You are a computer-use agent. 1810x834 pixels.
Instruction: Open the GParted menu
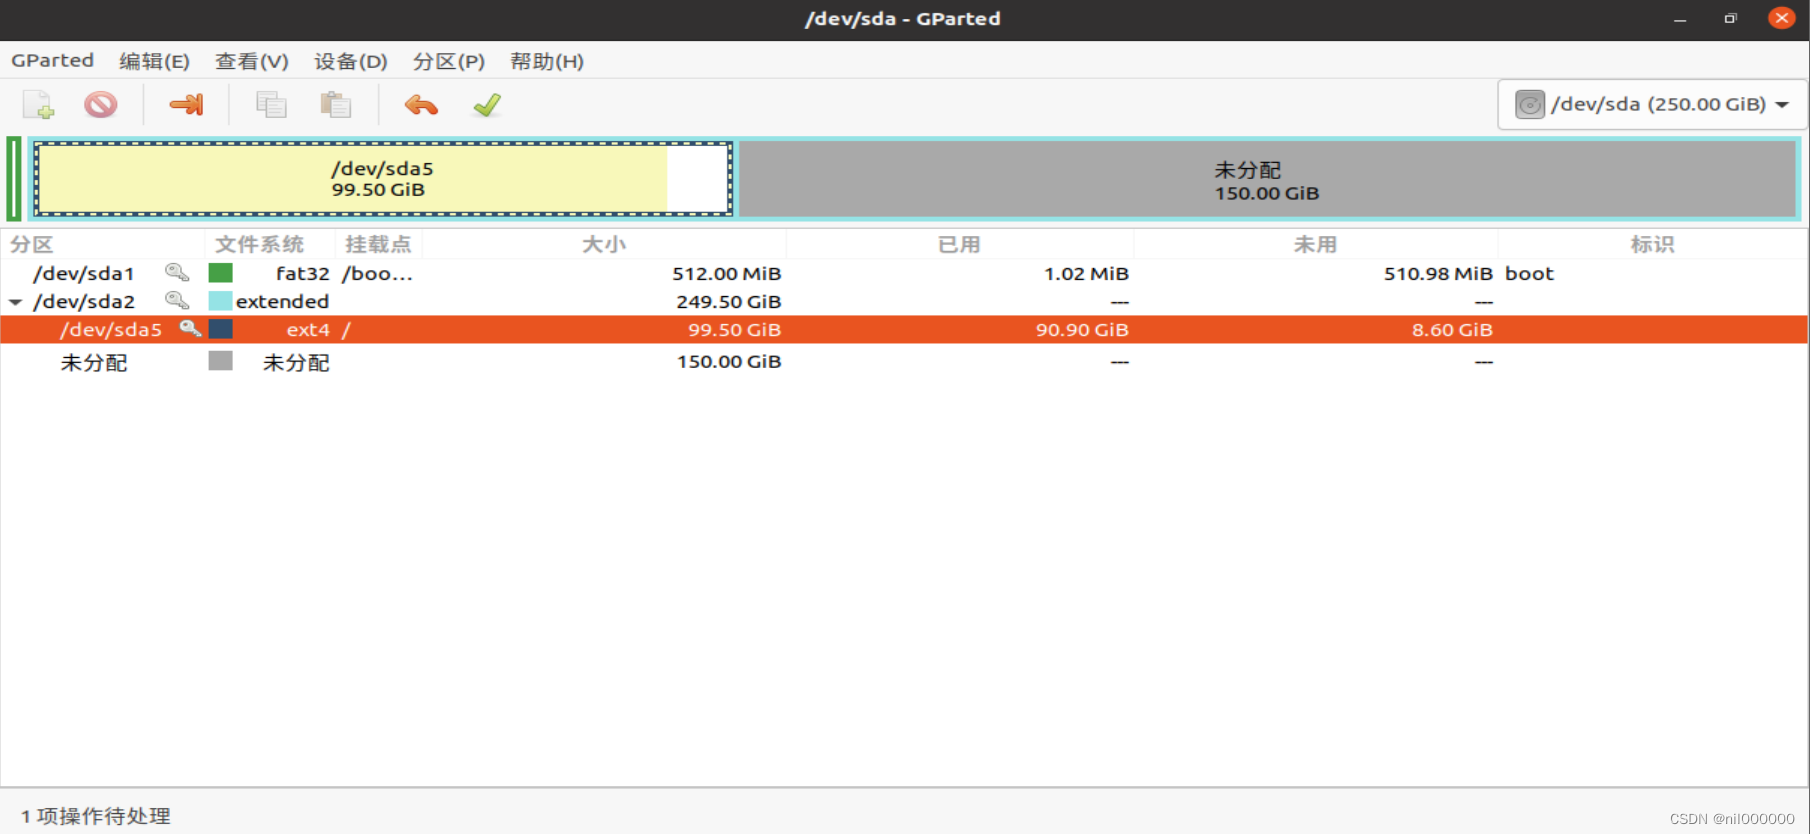tap(52, 60)
